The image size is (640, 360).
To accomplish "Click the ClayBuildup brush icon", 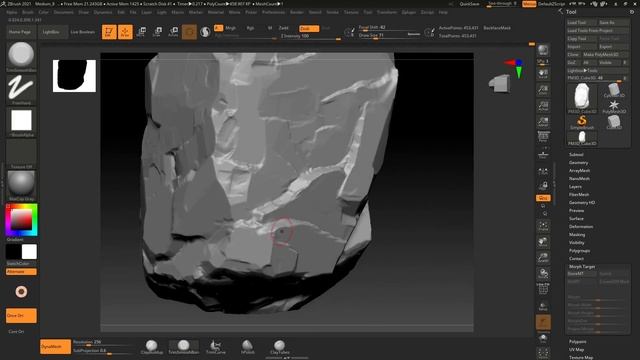I will coord(152,347).
